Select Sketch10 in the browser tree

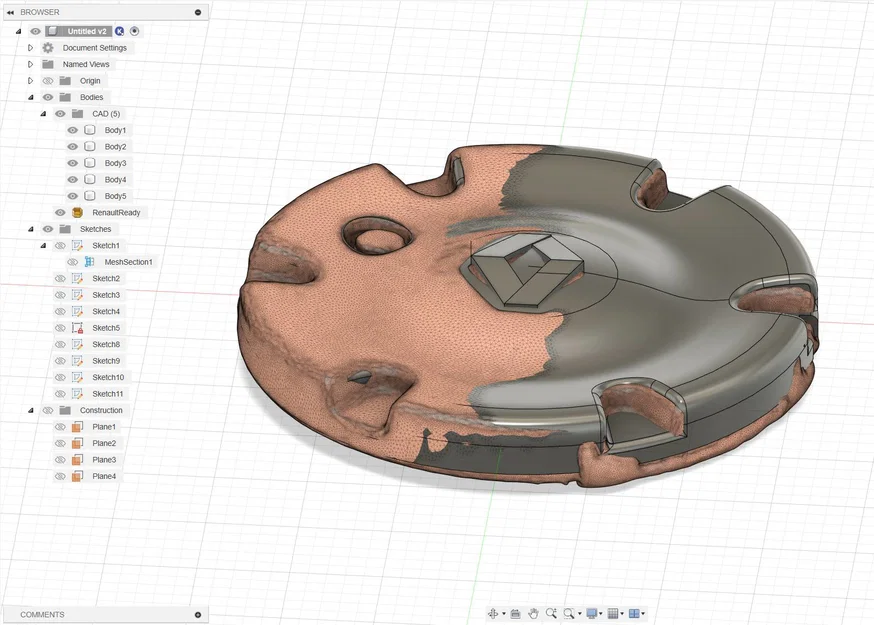108,377
